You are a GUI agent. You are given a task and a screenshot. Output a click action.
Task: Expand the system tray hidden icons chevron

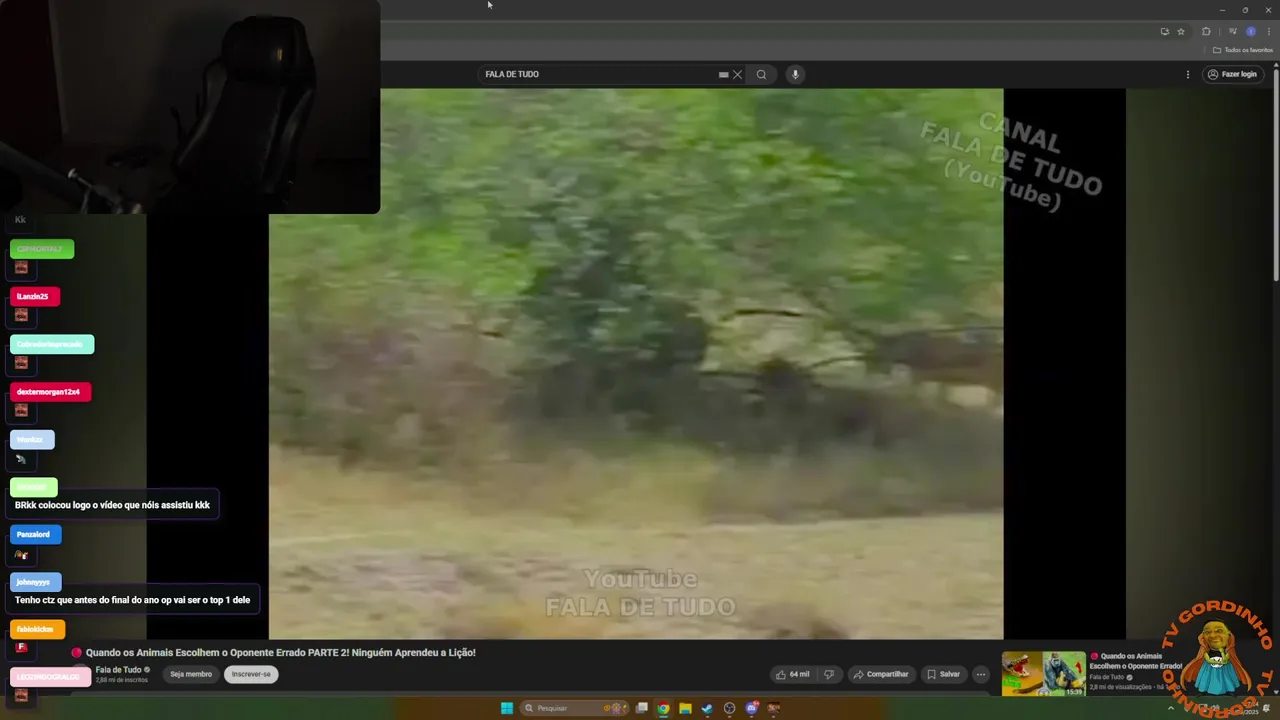click(x=1171, y=708)
